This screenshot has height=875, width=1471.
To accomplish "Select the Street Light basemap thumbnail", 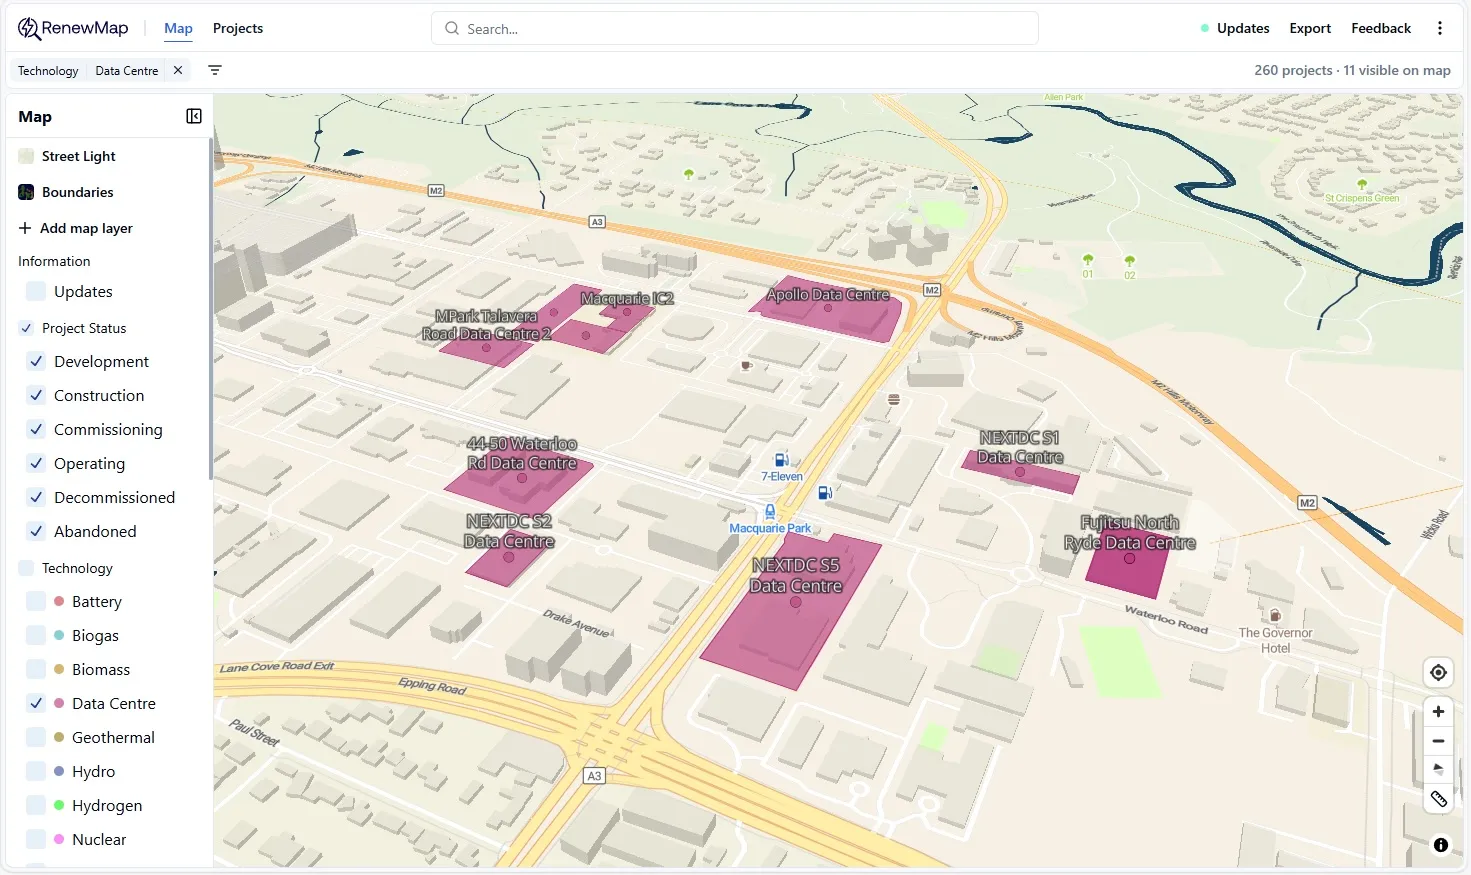I will coord(25,156).
